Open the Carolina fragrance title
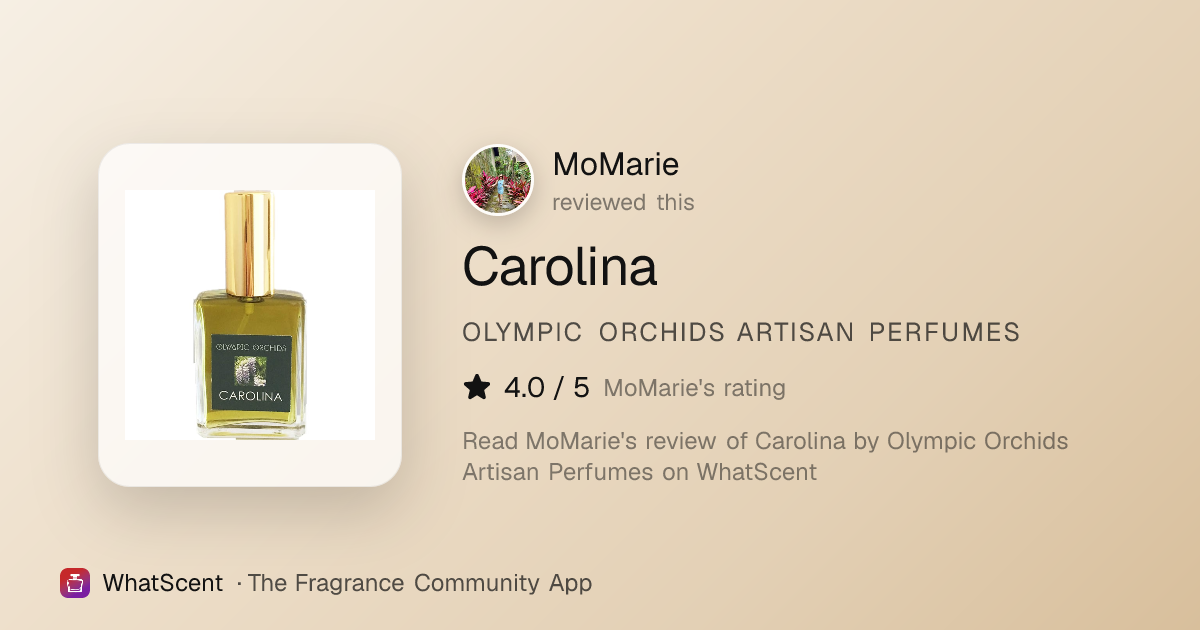The width and height of the screenshot is (1200, 630). tap(560, 266)
